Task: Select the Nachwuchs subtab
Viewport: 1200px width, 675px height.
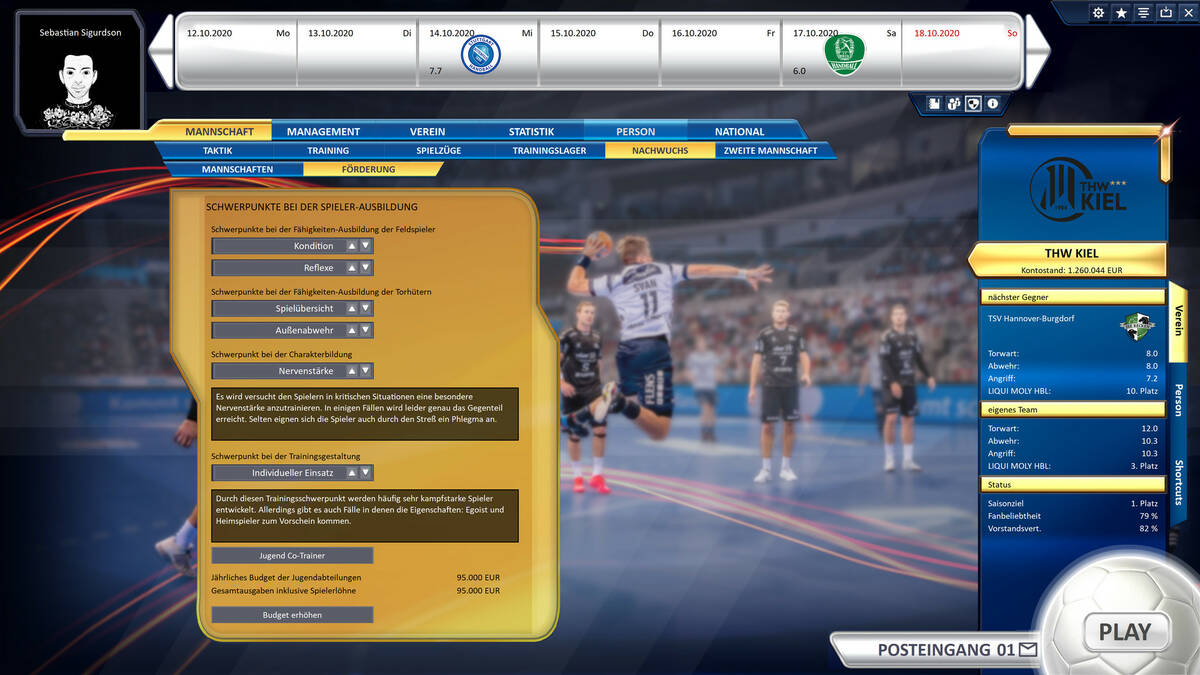Action: click(660, 150)
